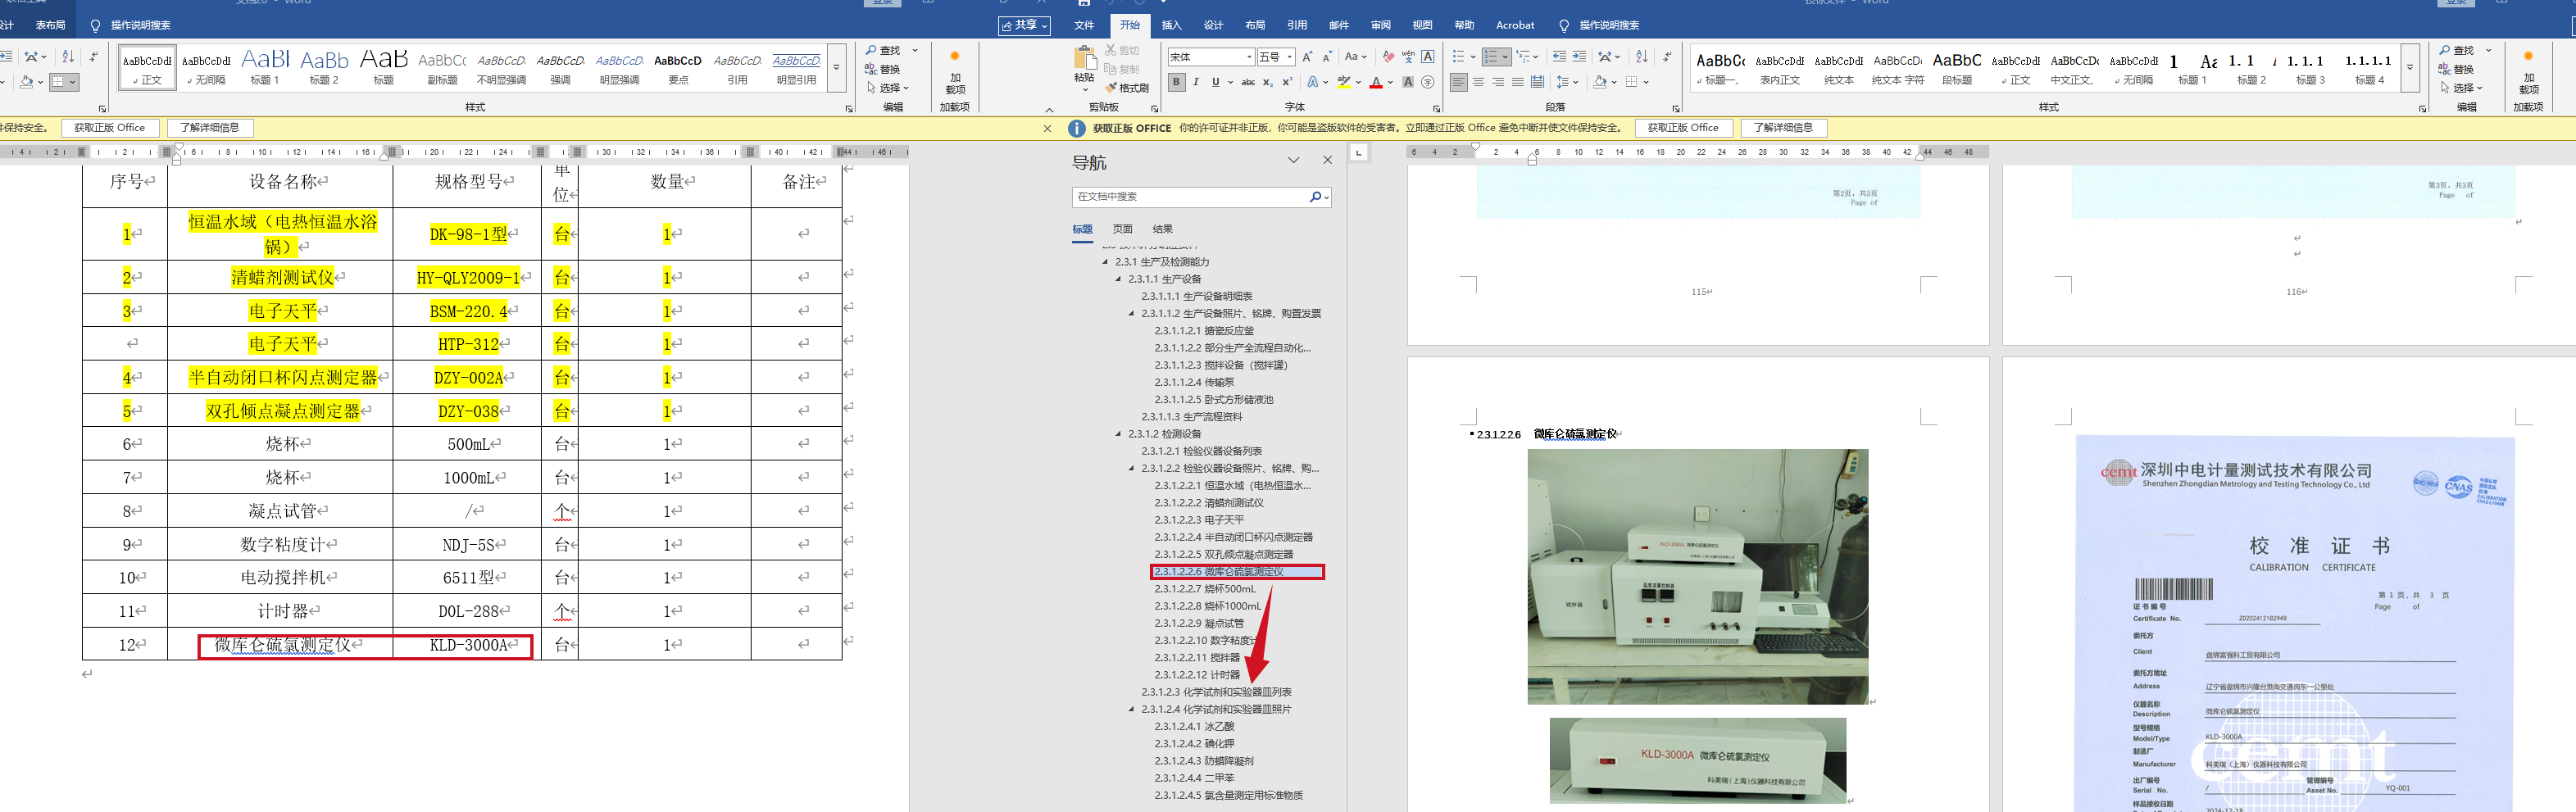Toggle Italic formatting button
The height and width of the screenshot is (812, 2576).
(1196, 82)
